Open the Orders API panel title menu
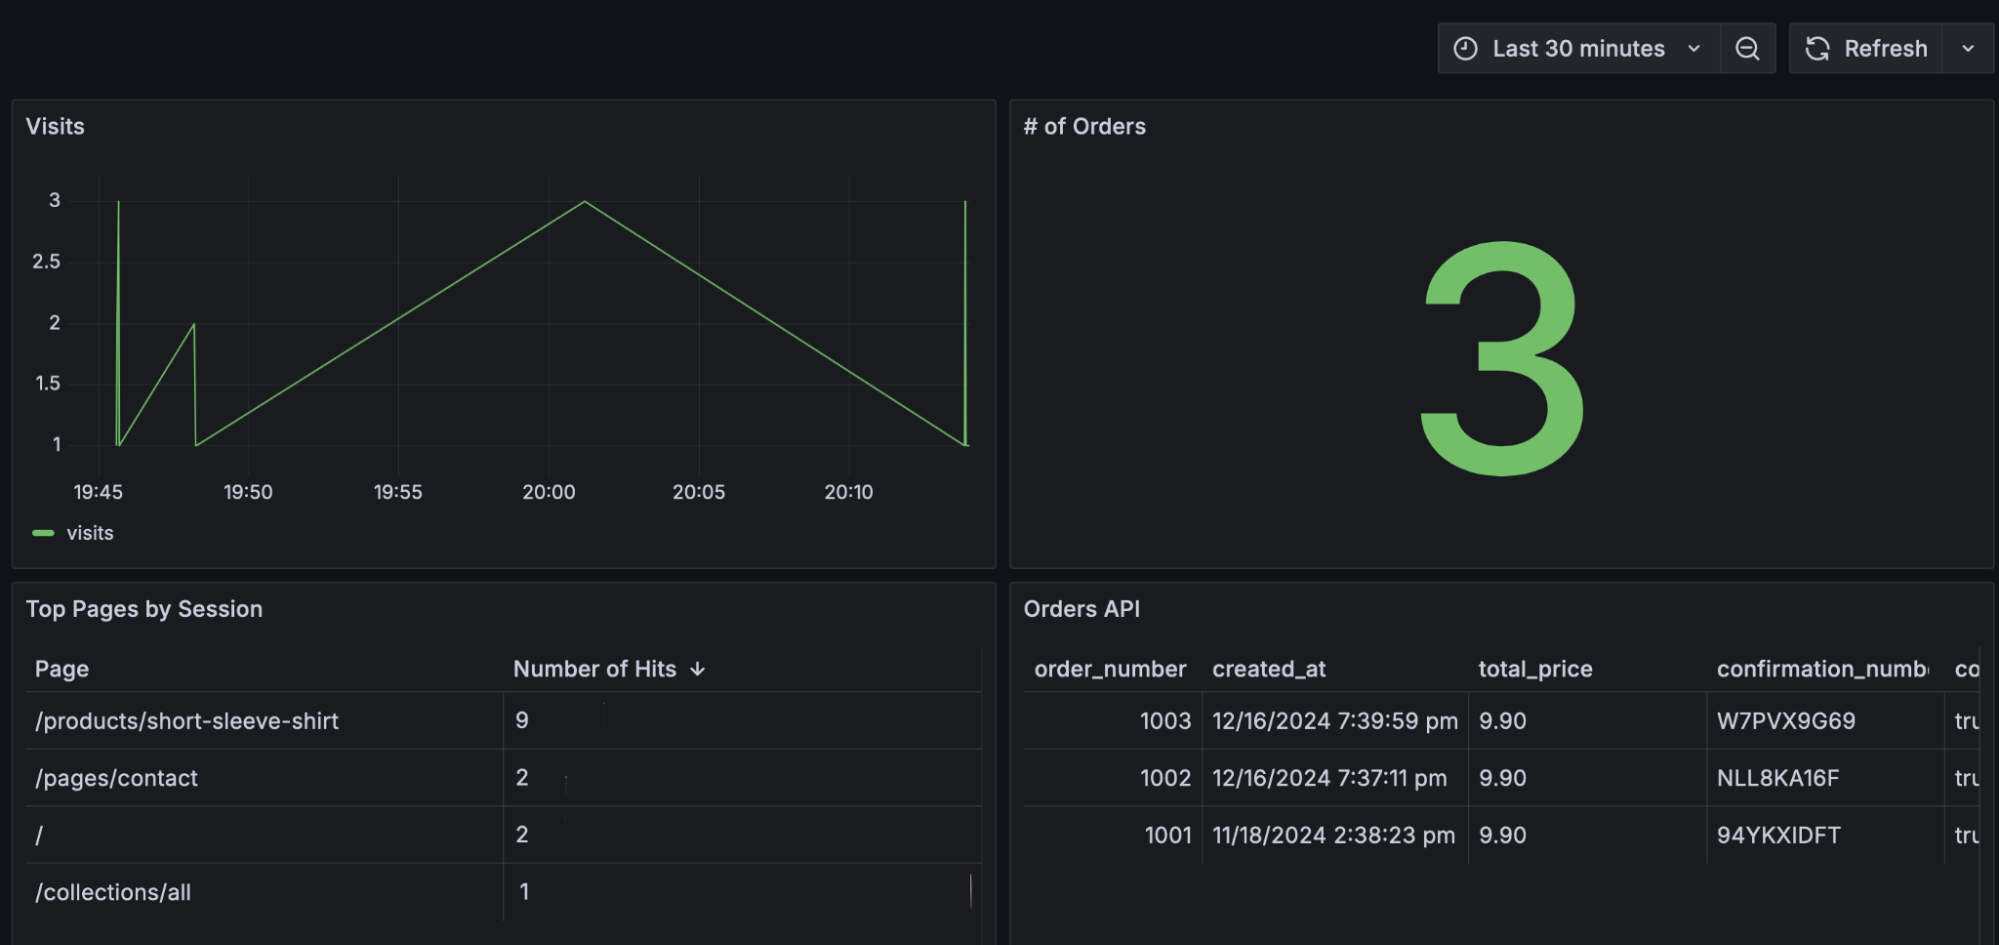1999x945 pixels. [1082, 608]
